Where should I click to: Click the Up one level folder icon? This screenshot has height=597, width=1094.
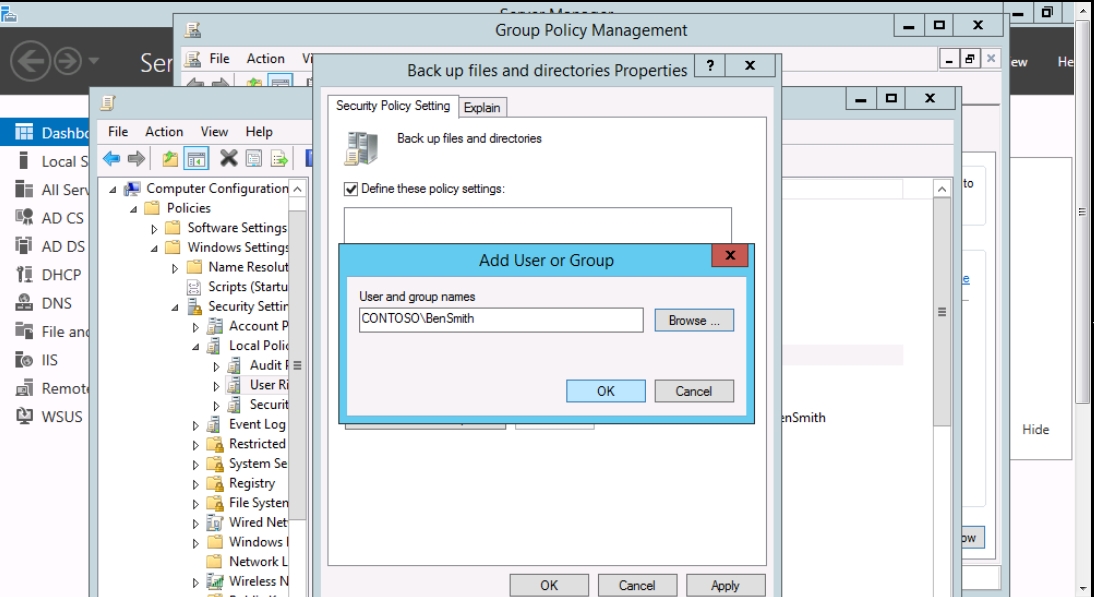point(171,158)
